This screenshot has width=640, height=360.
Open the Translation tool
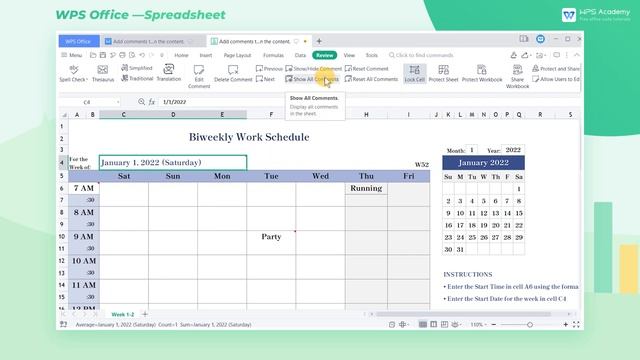(x=169, y=73)
